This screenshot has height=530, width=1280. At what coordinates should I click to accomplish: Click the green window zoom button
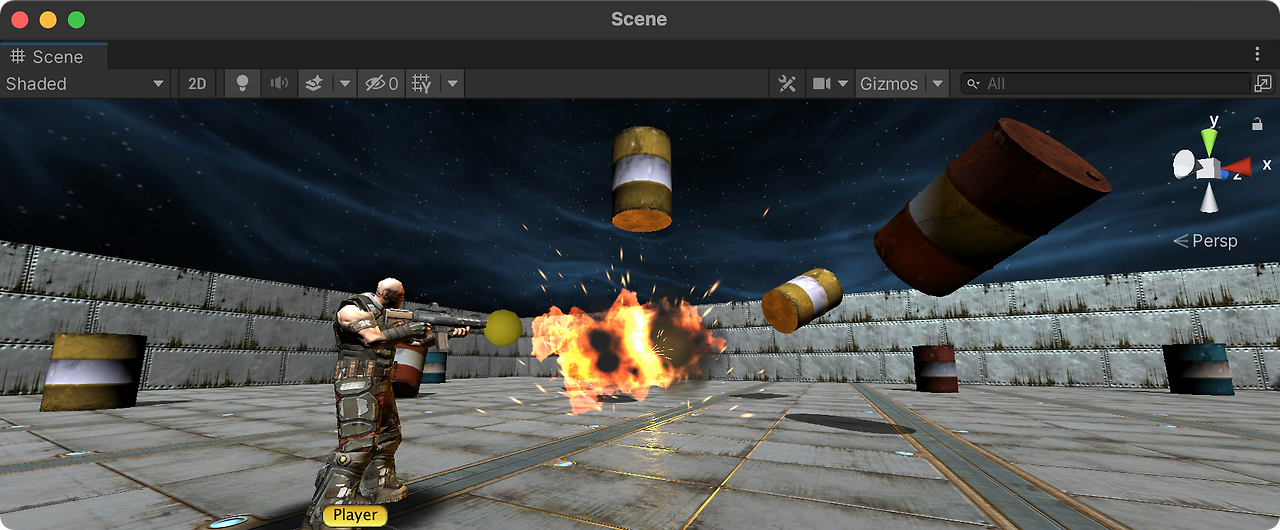pyautogui.click(x=76, y=19)
